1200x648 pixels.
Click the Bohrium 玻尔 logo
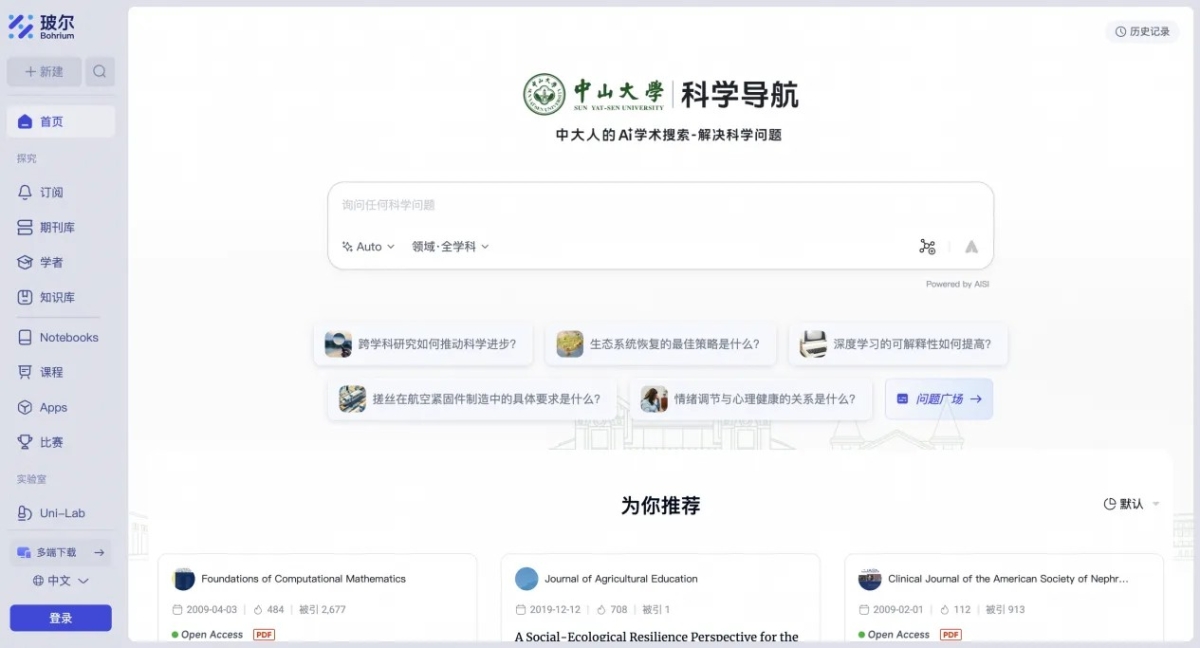point(41,26)
